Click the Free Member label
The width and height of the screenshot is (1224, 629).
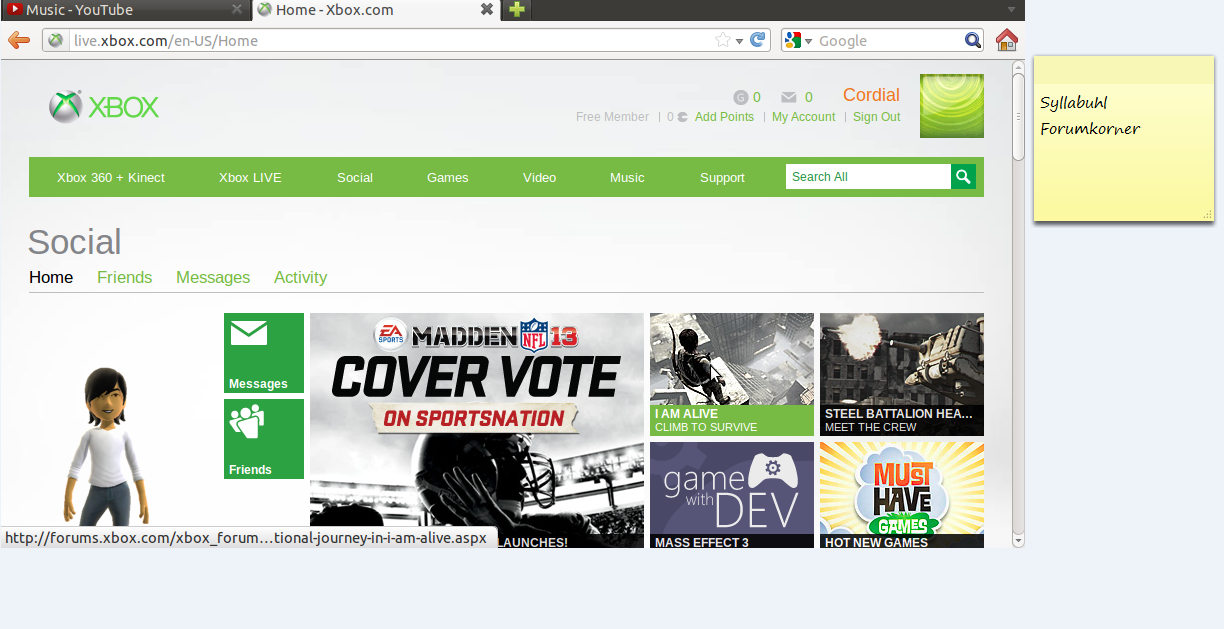pos(612,117)
